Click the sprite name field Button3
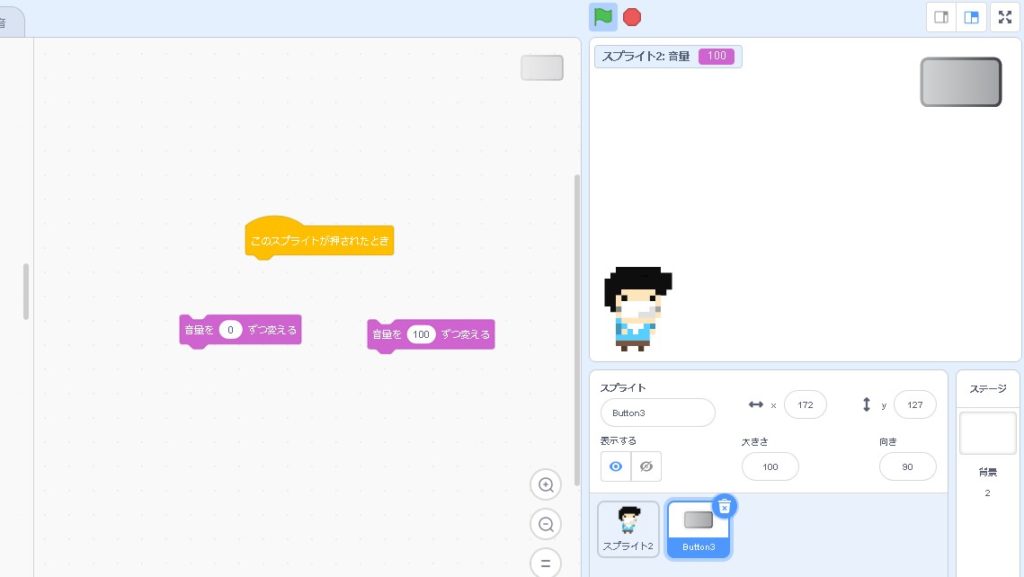Screen dimensions: 1024x577 coord(657,413)
